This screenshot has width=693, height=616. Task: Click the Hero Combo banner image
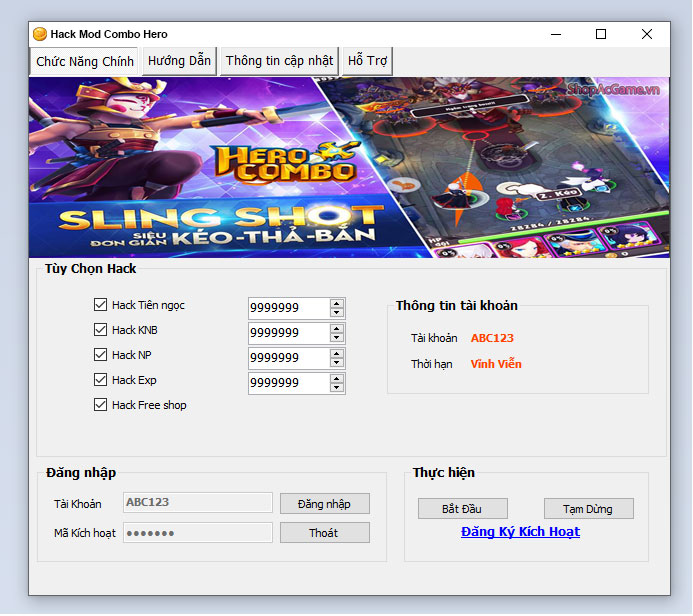click(349, 167)
